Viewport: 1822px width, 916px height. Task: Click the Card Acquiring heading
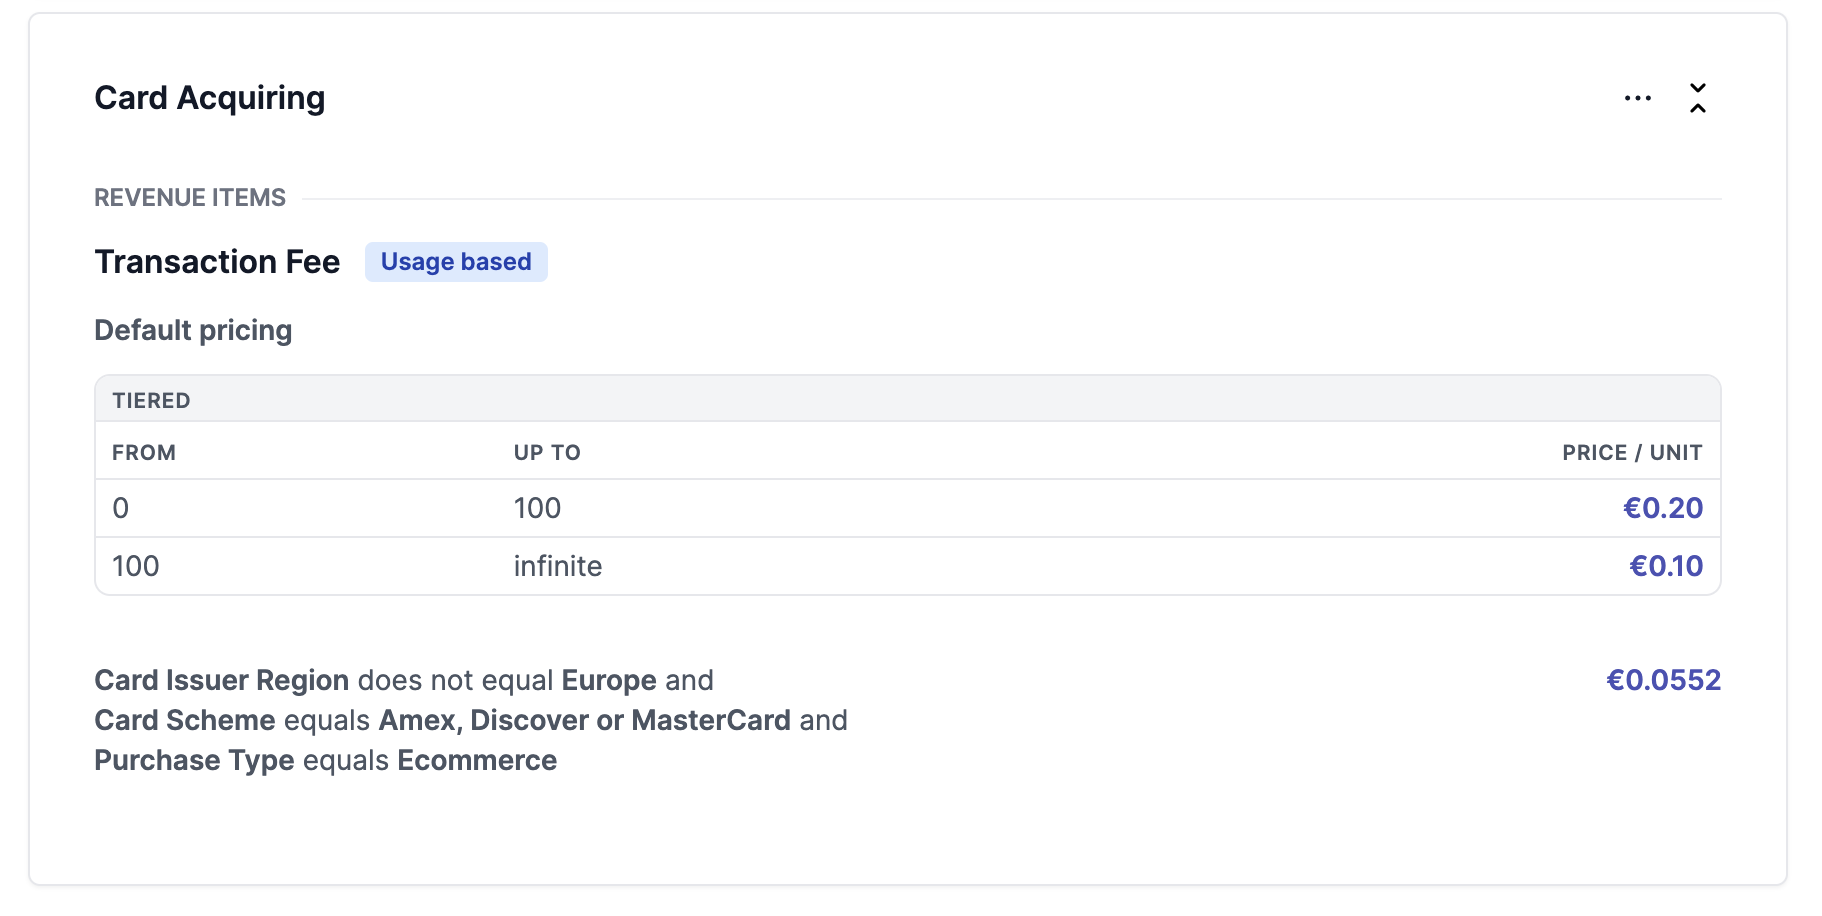(x=210, y=98)
